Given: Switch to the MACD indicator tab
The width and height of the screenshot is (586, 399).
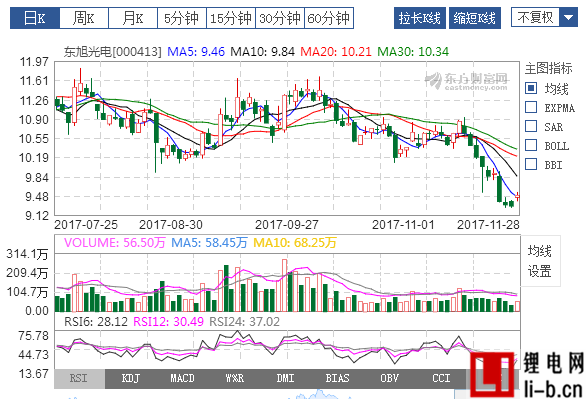Looking at the screenshot, I should tap(182, 378).
